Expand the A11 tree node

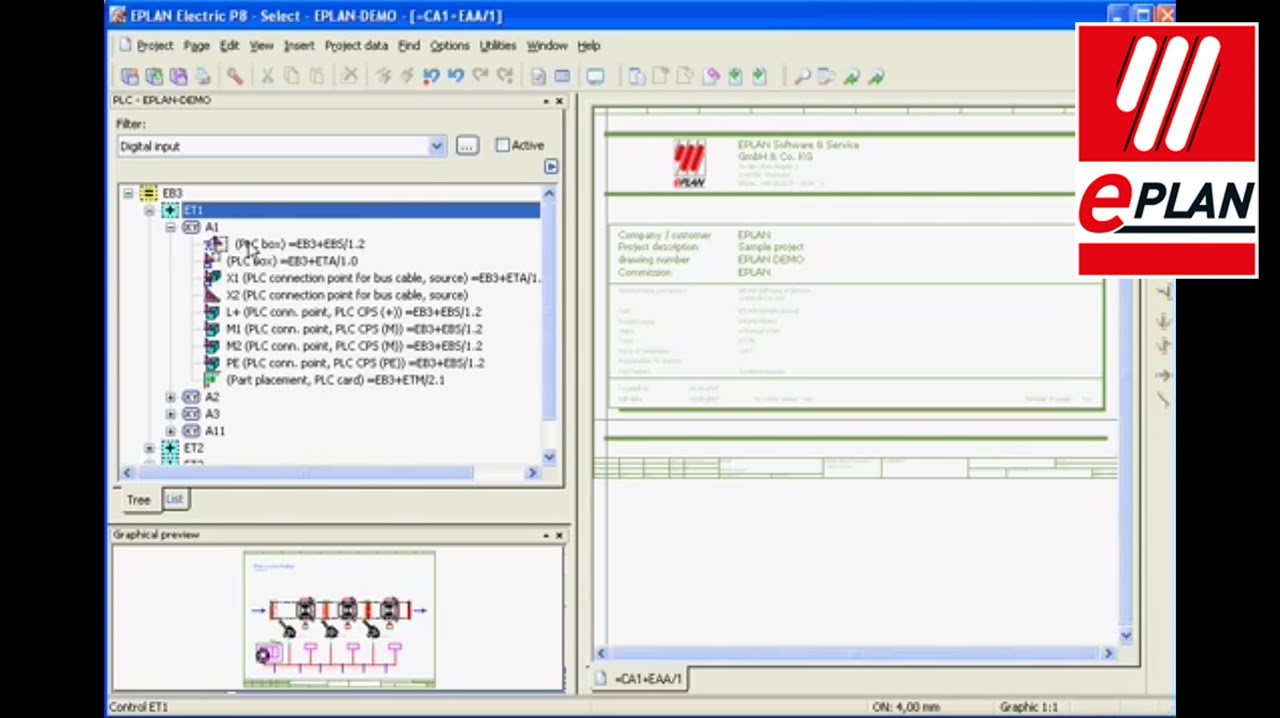(x=170, y=431)
